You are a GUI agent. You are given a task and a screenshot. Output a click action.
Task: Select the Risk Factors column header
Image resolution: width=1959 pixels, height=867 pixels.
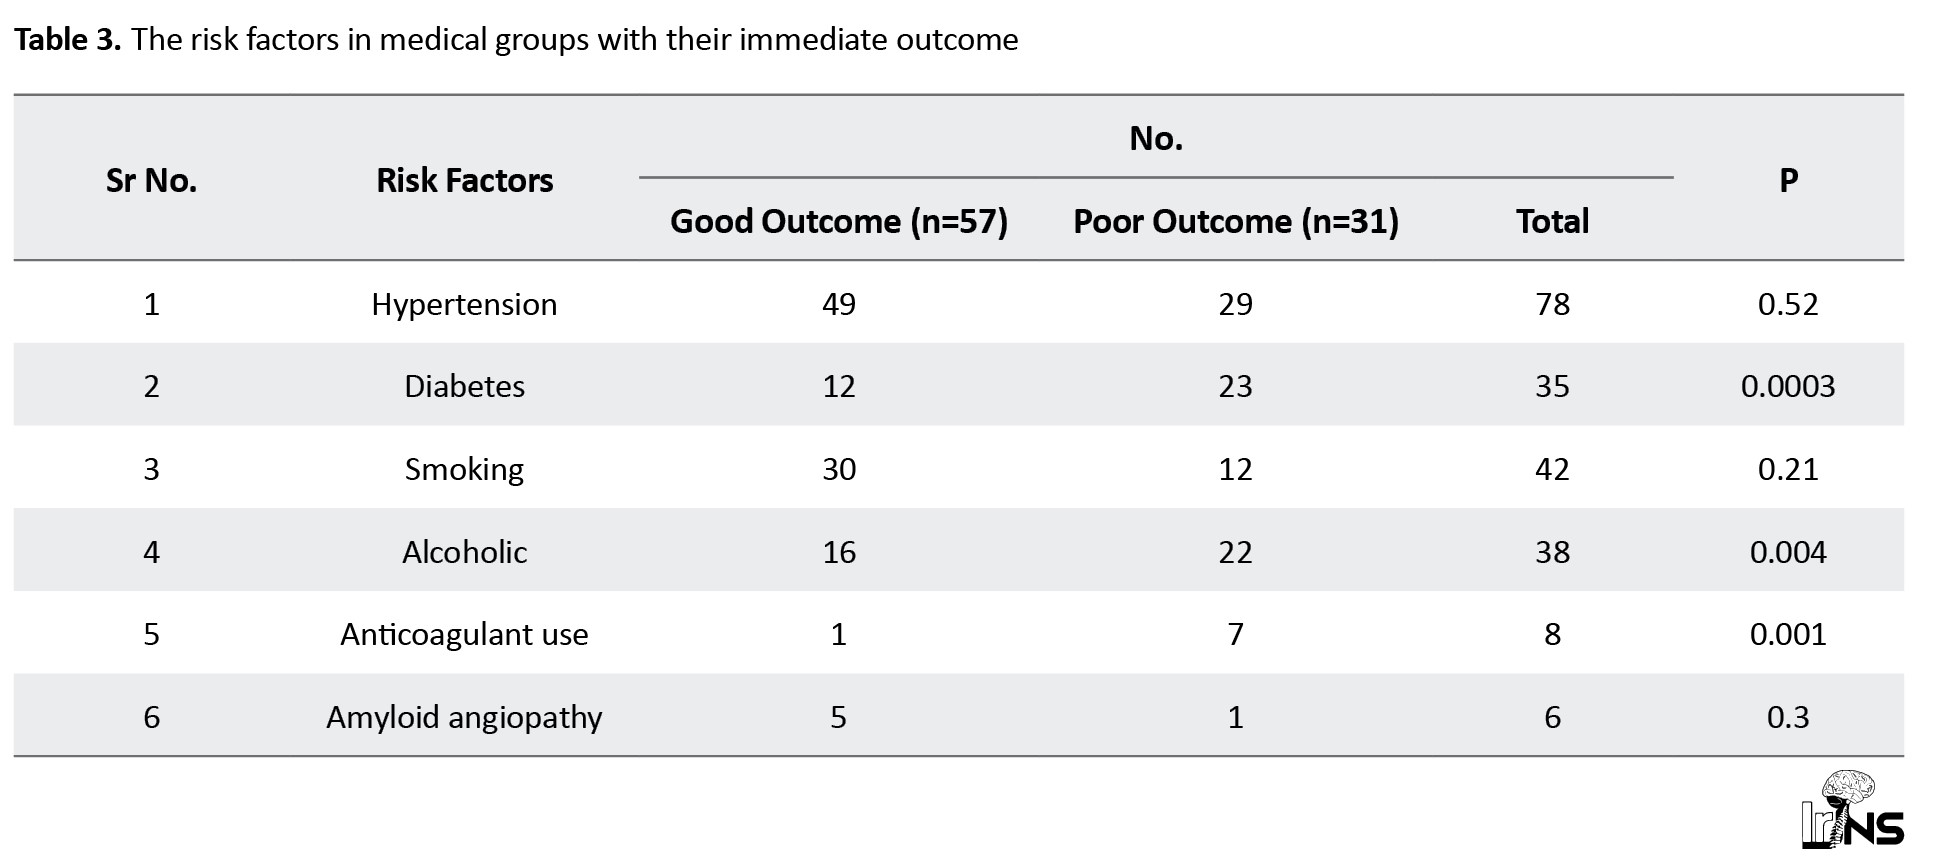464,180
